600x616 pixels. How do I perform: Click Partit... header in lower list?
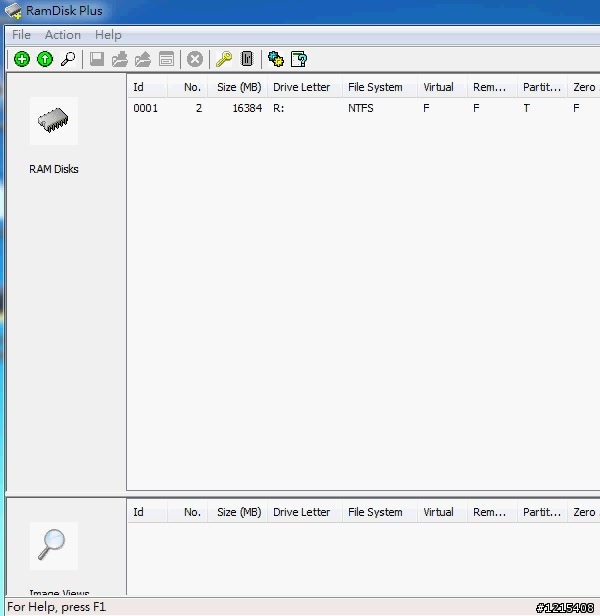542,512
